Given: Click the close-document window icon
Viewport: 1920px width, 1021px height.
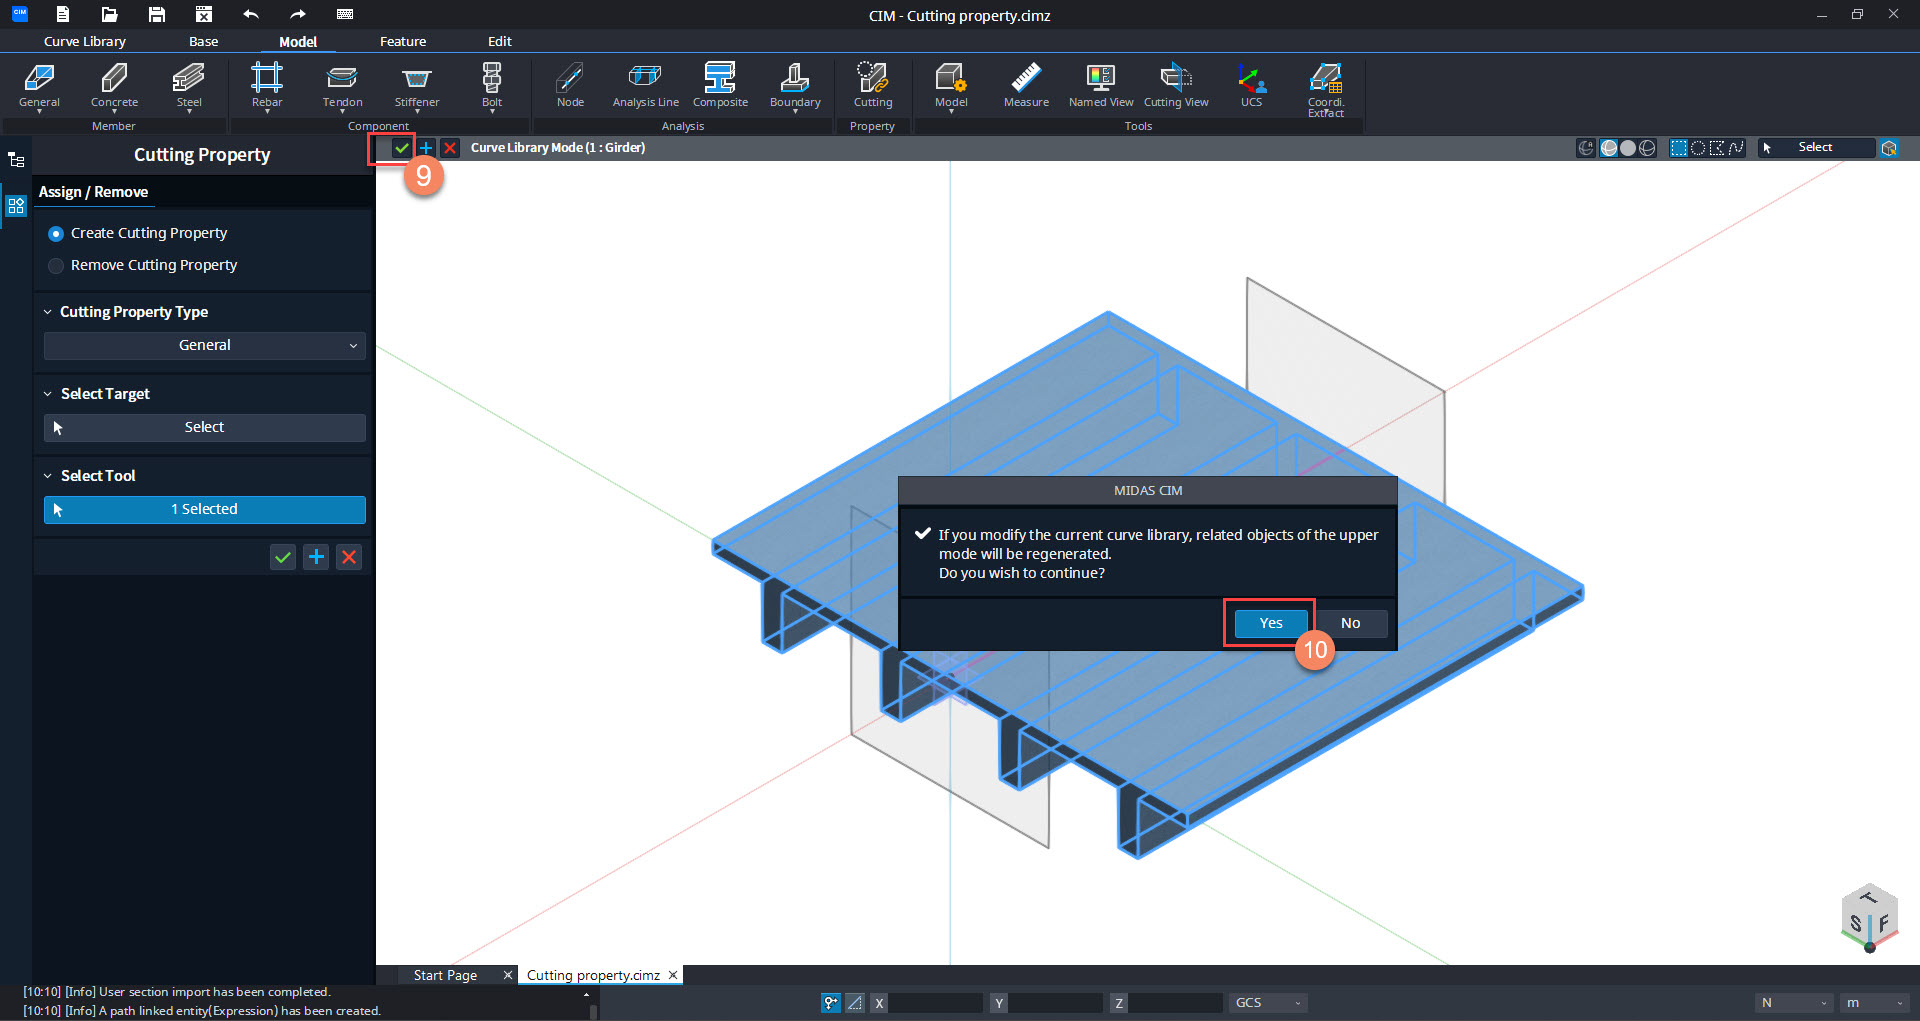Looking at the screenshot, I should coord(204,14).
